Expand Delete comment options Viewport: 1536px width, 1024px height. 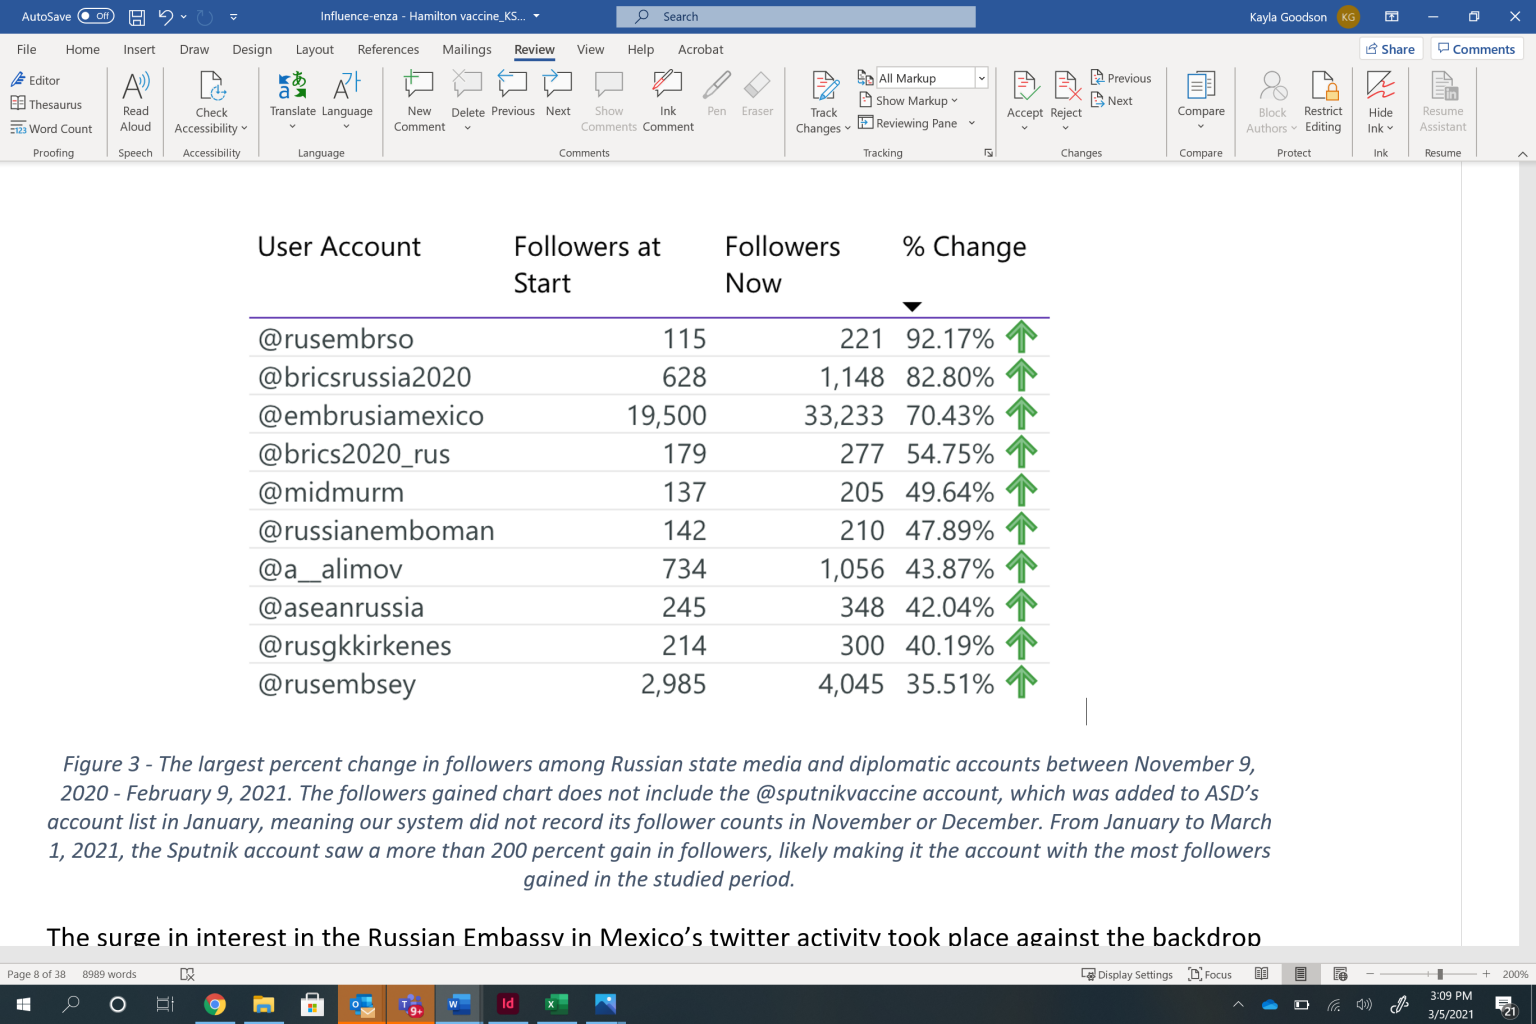click(x=467, y=127)
